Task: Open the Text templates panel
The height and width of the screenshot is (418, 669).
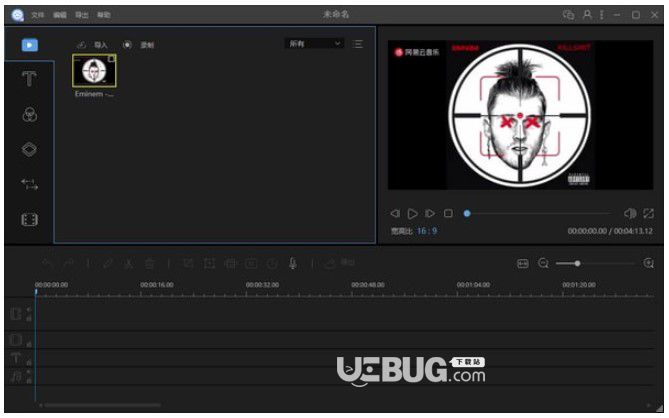Action: pyautogui.click(x=29, y=79)
